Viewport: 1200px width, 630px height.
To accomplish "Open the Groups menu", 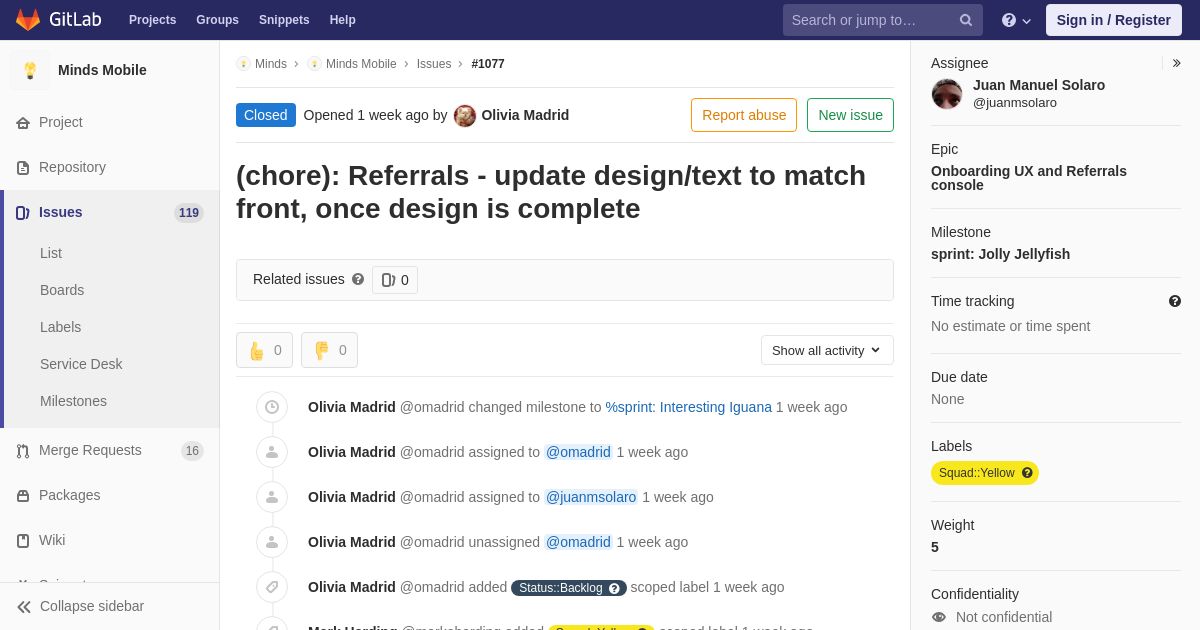I will 217,20.
